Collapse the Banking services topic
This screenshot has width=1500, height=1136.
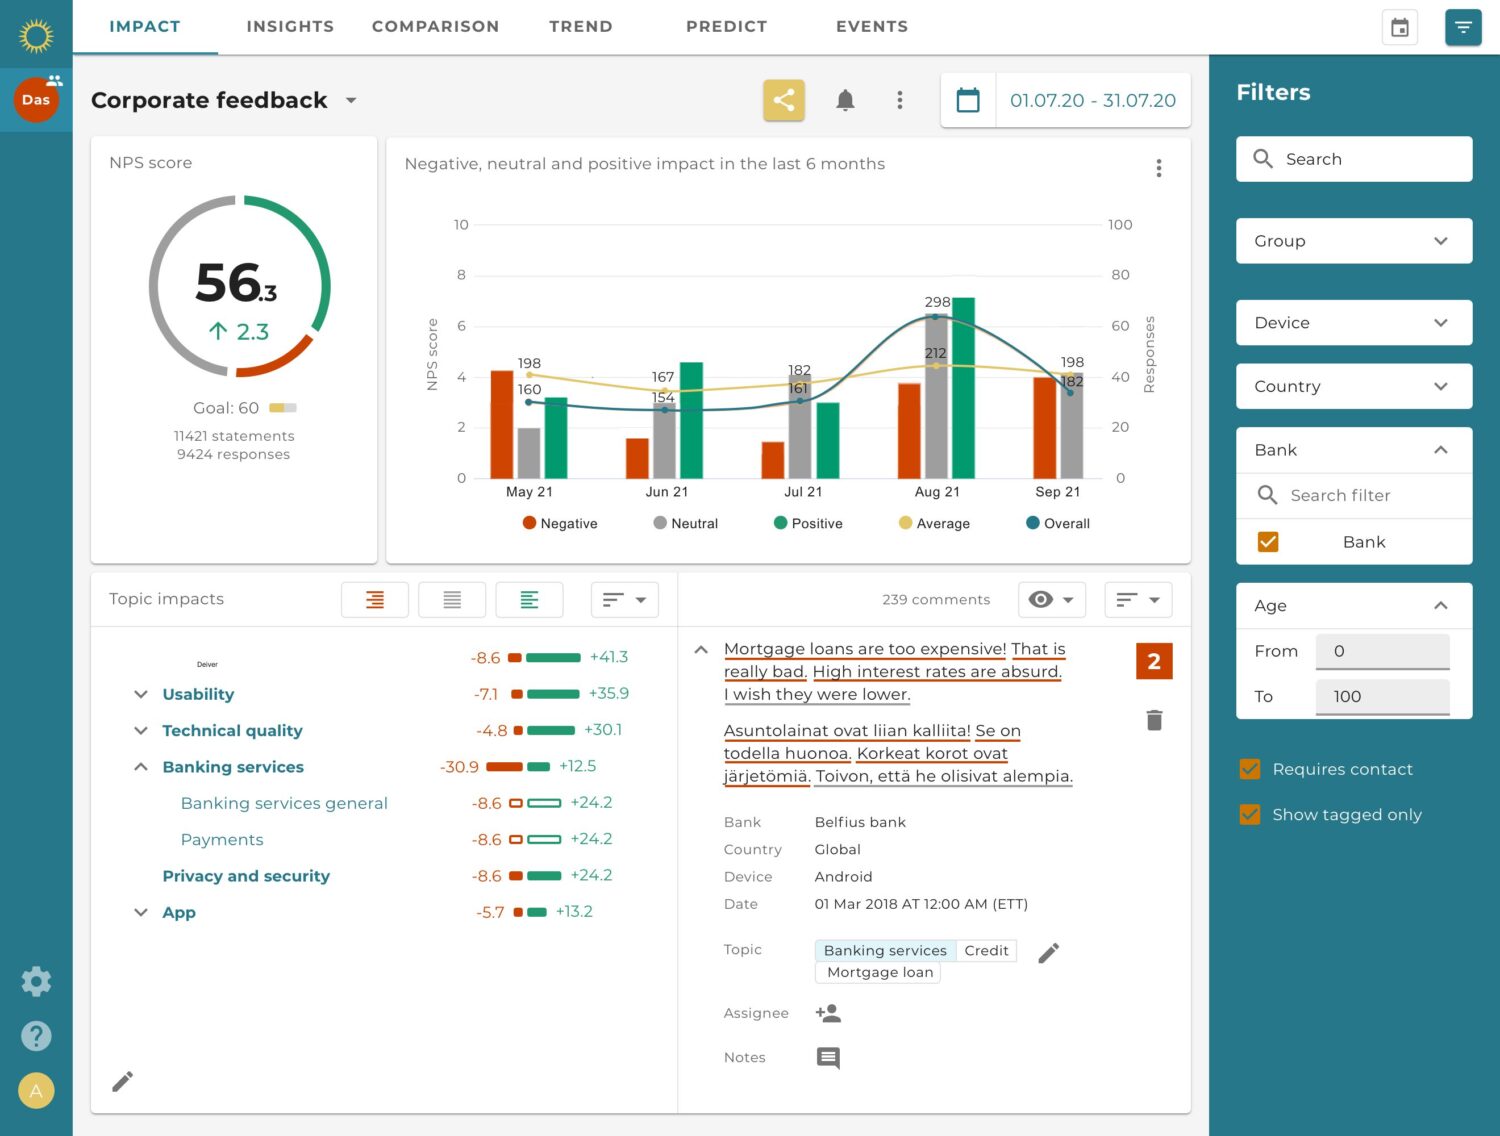(140, 767)
